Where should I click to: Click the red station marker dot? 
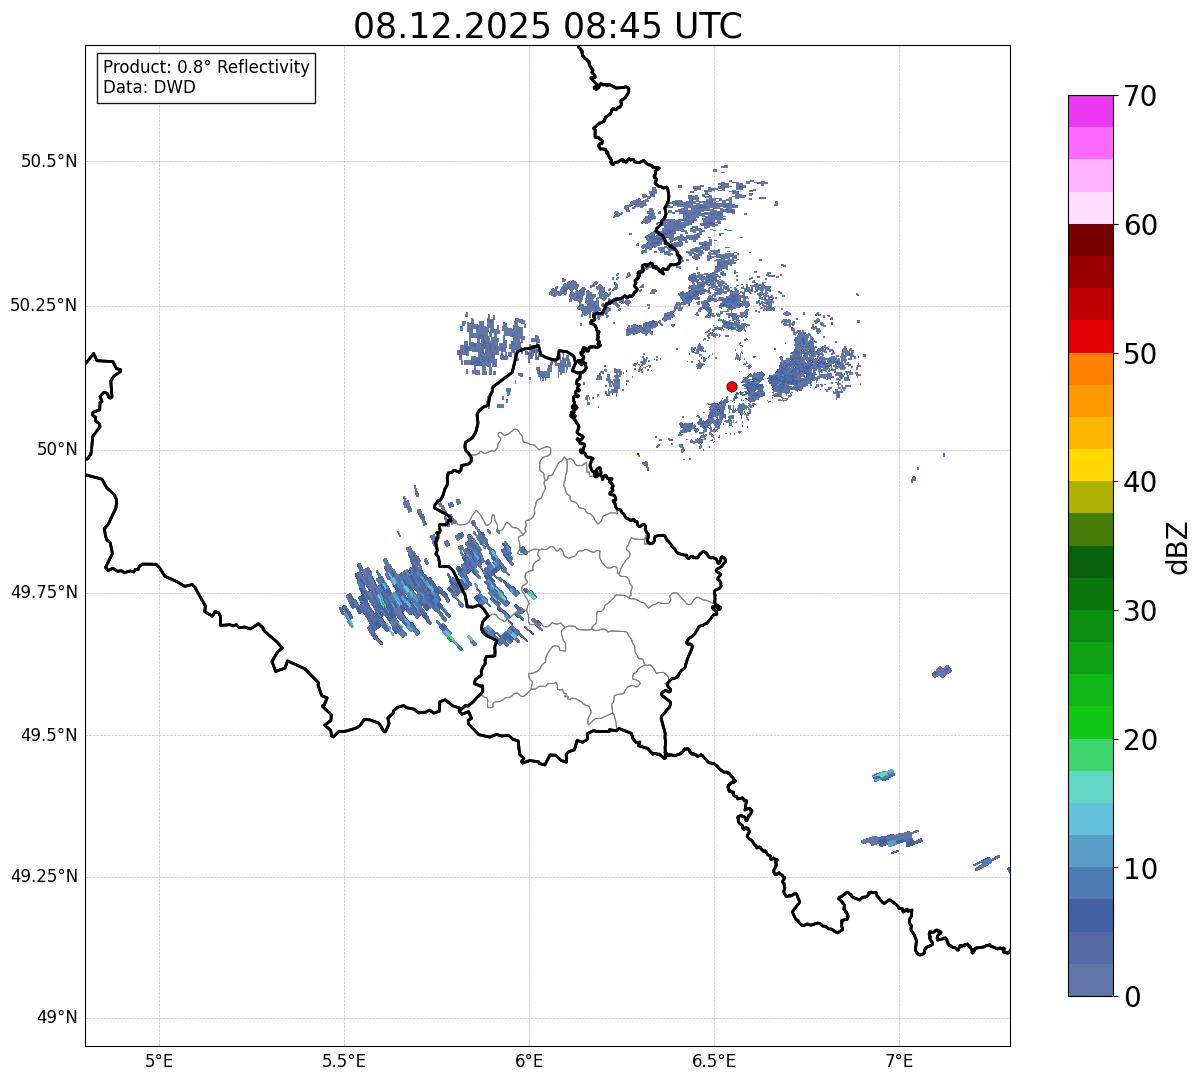click(732, 387)
